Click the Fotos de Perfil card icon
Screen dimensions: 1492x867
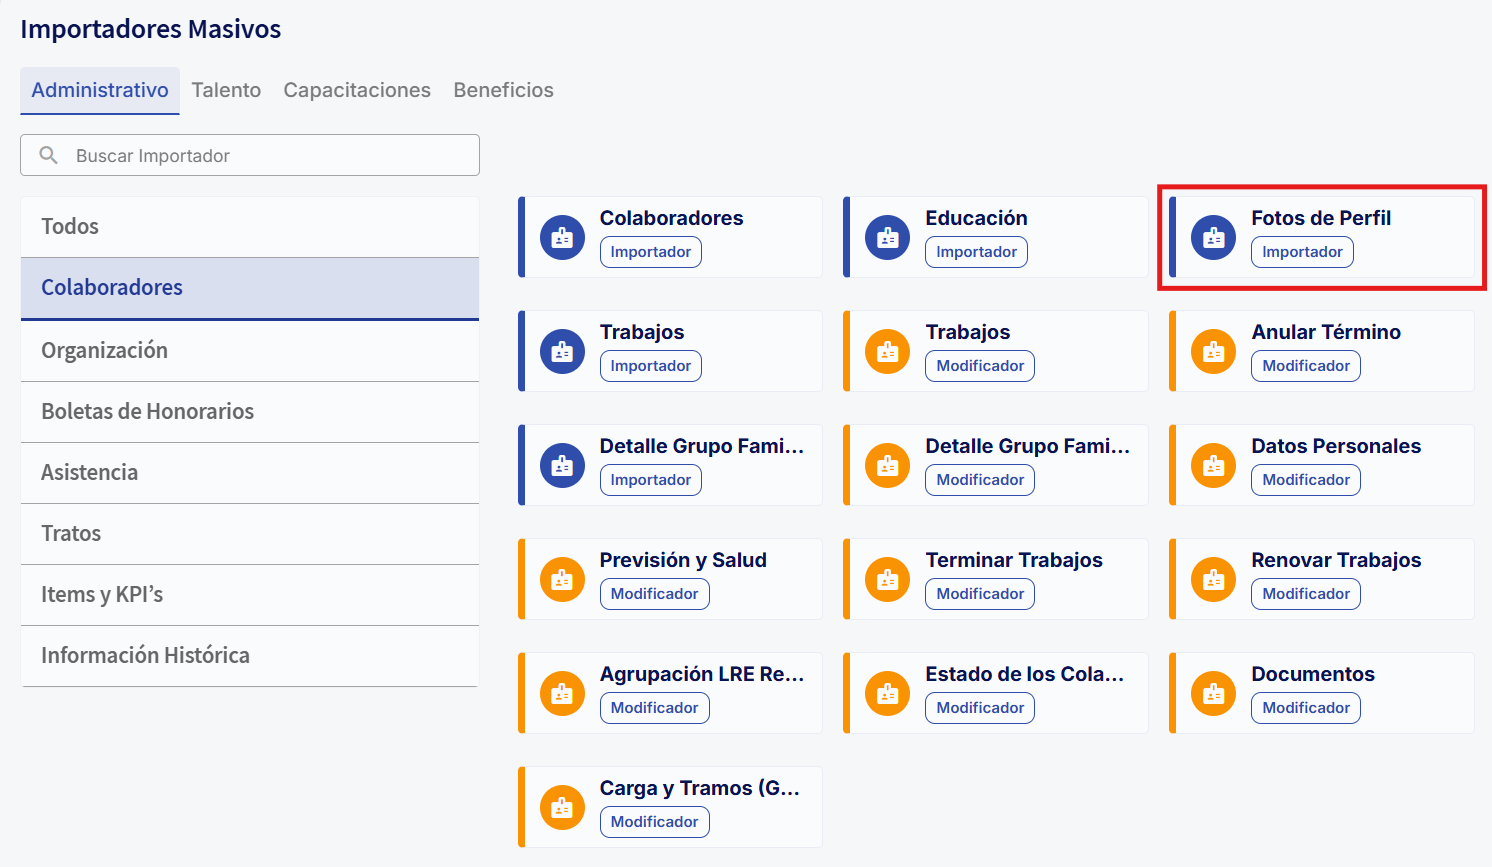pos(1213,238)
